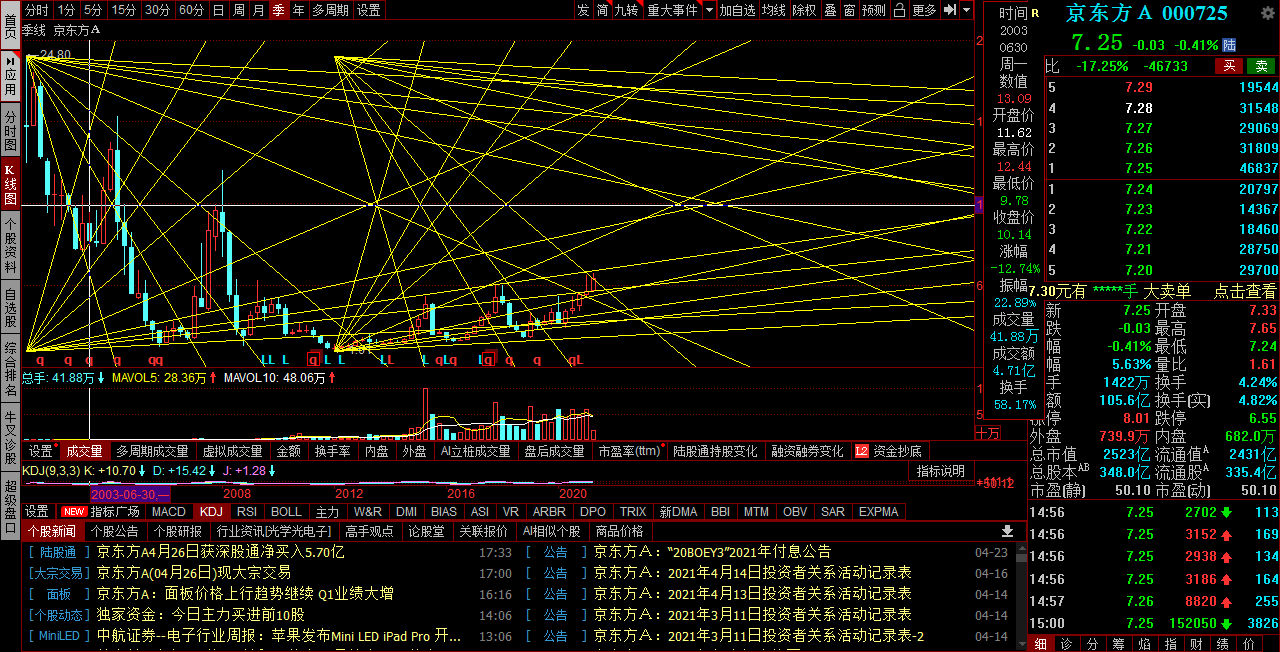The width and height of the screenshot is (1280, 652).
Task: Select the 分 bottom tab in the quote panel
Action: coord(1092,643)
